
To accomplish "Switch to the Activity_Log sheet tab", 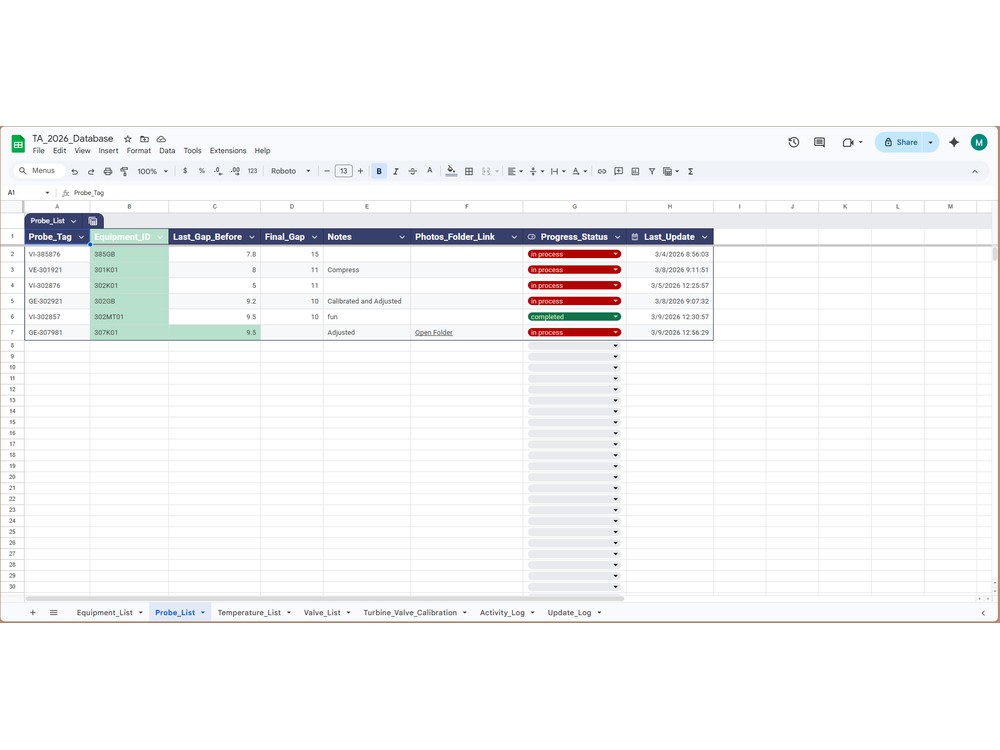I will tap(502, 612).
